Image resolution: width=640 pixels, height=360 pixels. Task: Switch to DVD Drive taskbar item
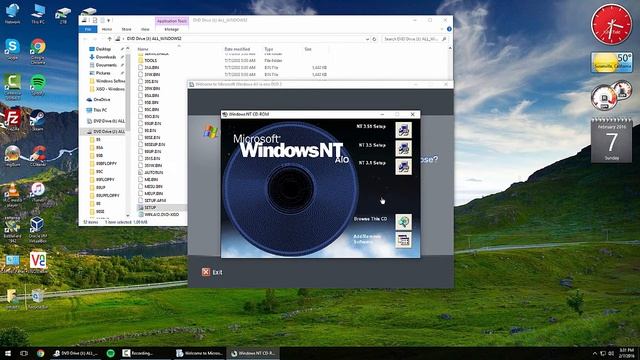[76, 353]
